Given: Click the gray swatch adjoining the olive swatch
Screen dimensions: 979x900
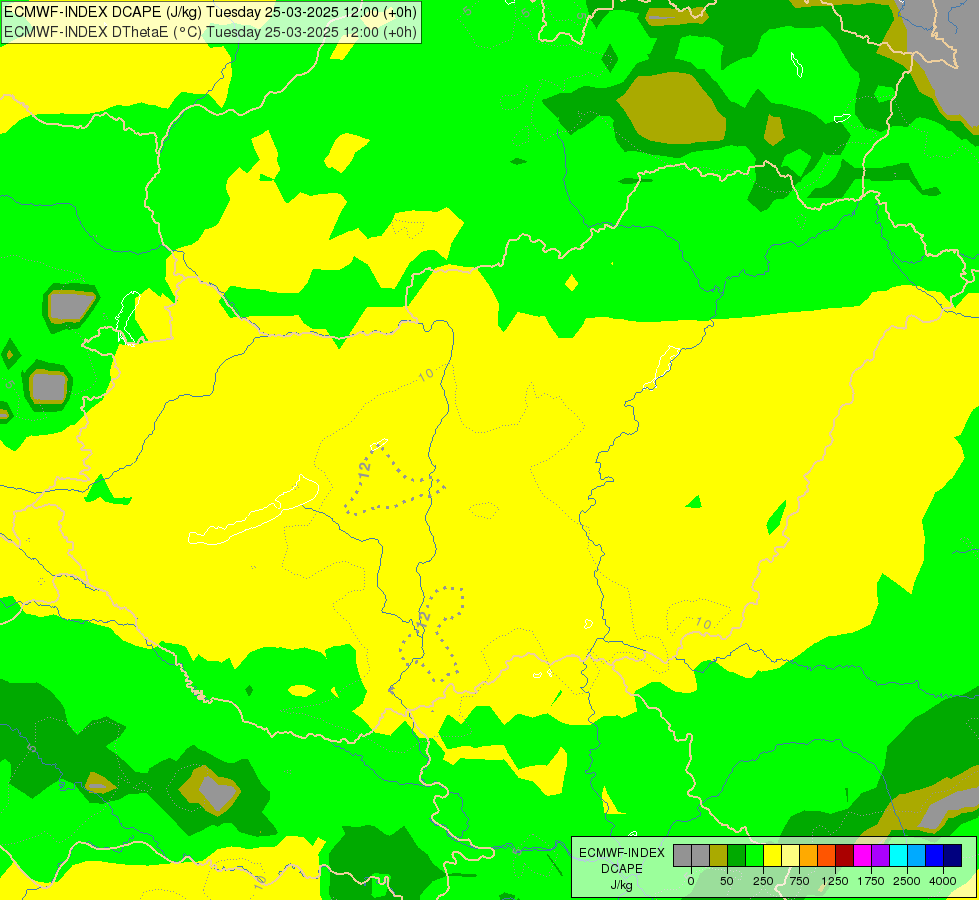Looking at the screenshot, I should point(701,855).
